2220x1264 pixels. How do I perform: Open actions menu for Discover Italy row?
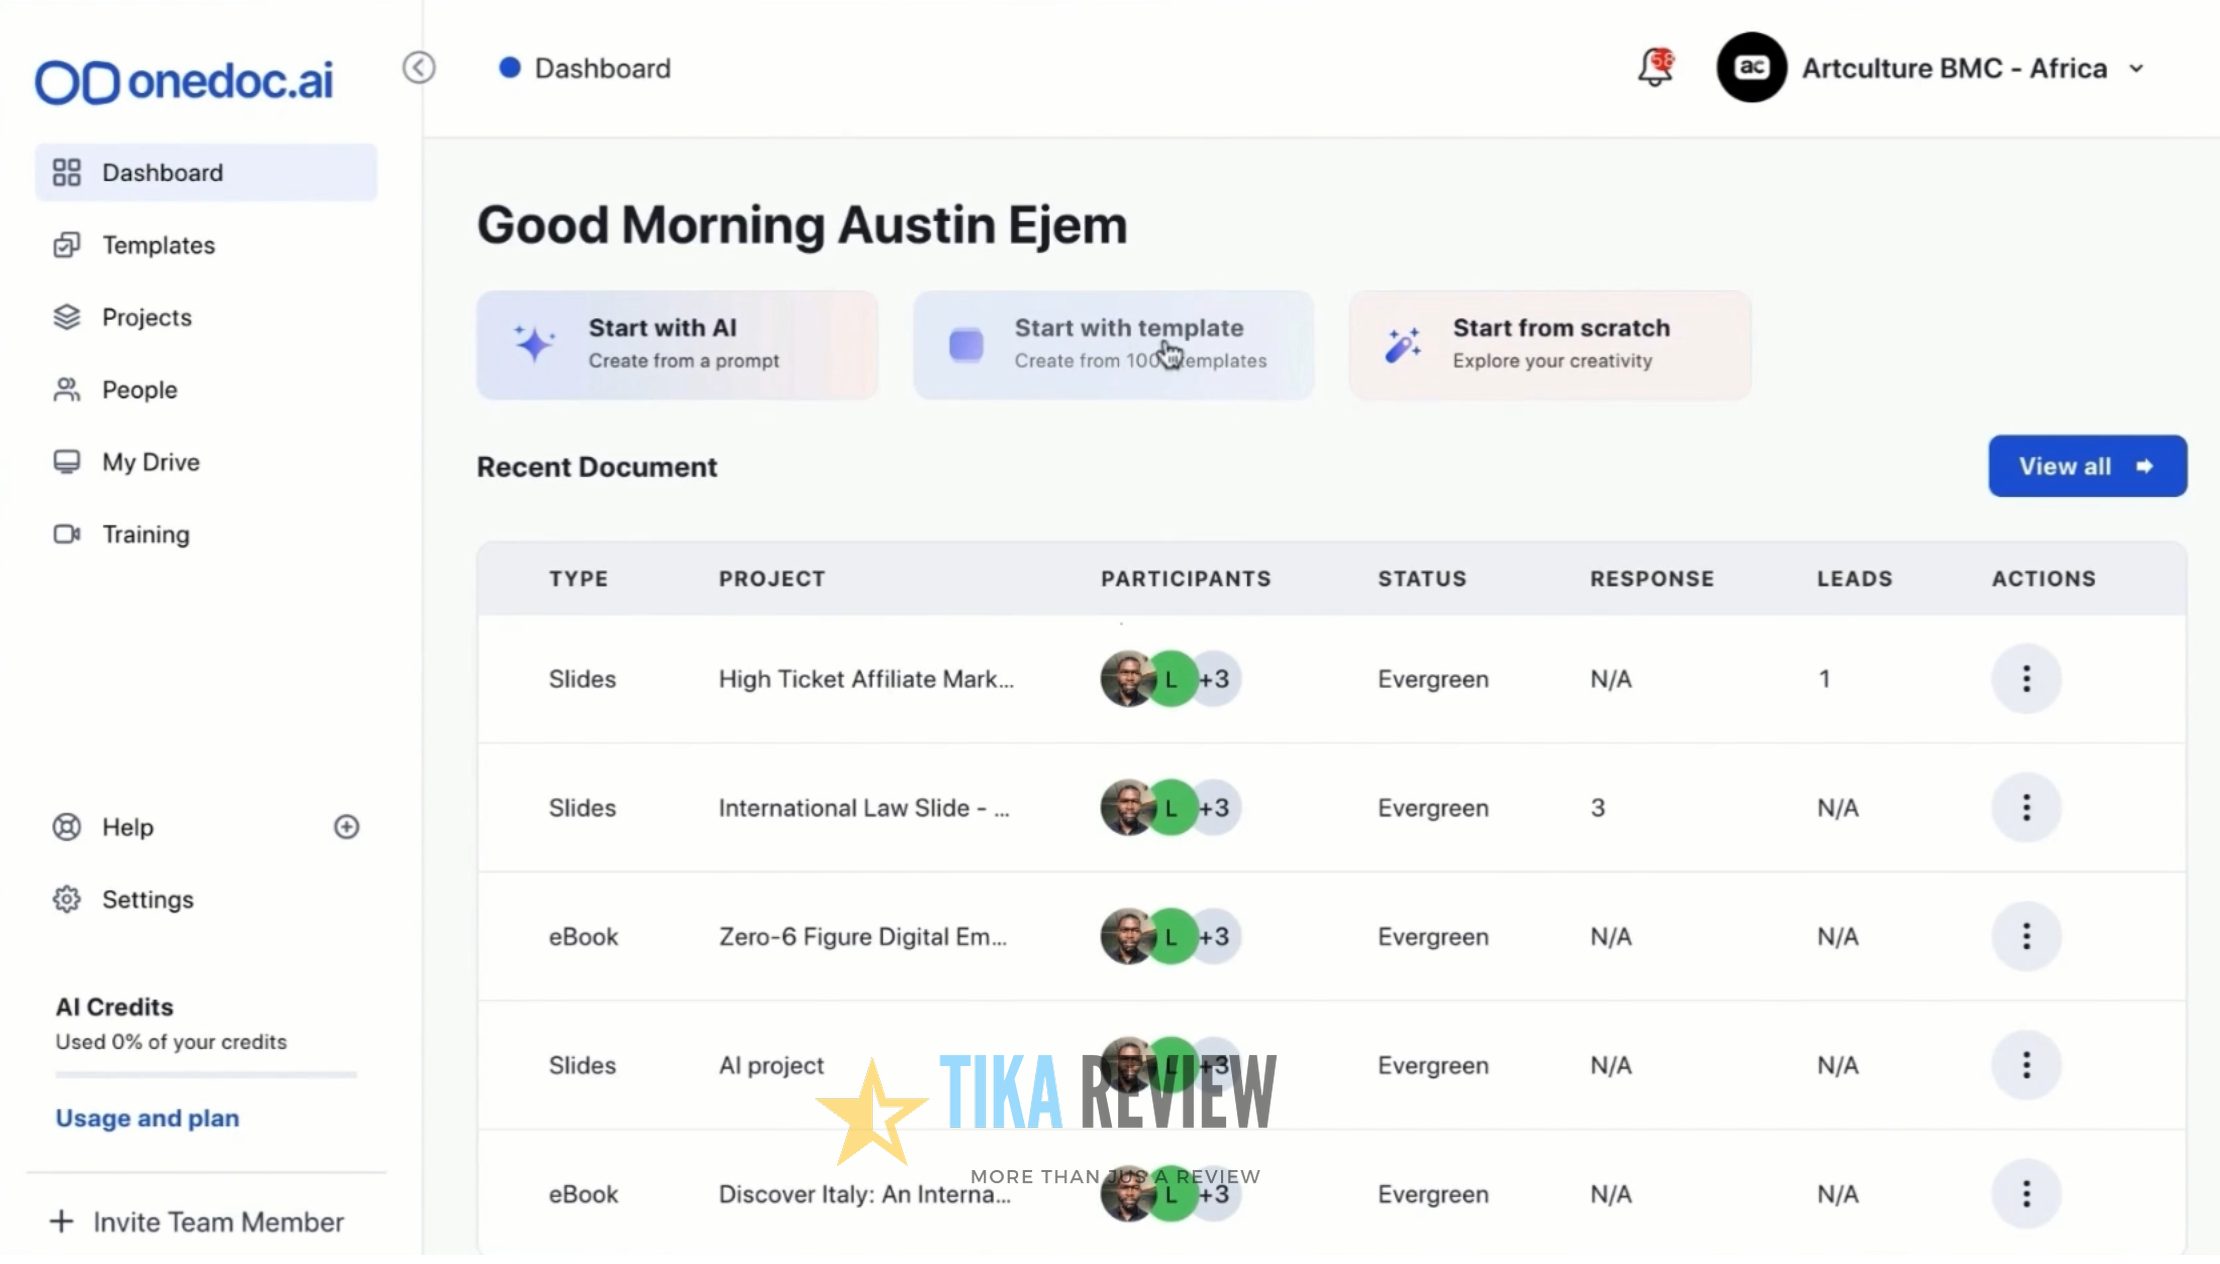pos(2026,1194)
